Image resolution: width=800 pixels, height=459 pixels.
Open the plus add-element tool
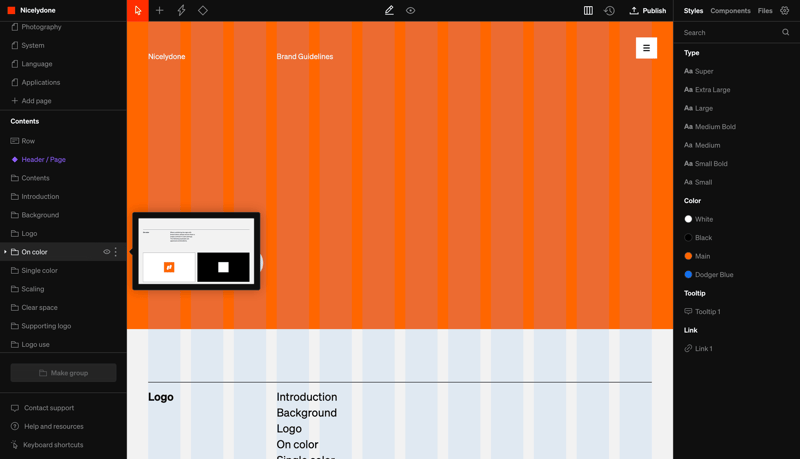click(159, 10)
